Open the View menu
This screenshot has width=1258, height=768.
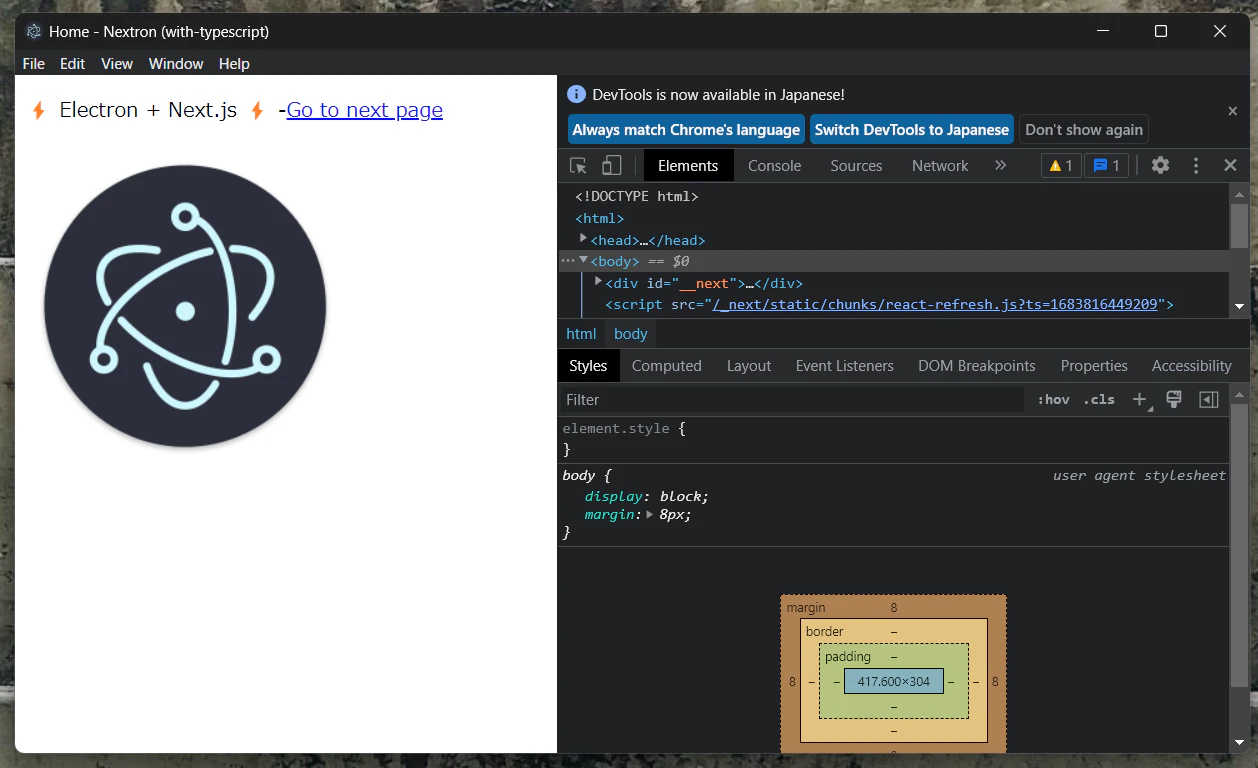pyautogui.click(x=117, y=64)
